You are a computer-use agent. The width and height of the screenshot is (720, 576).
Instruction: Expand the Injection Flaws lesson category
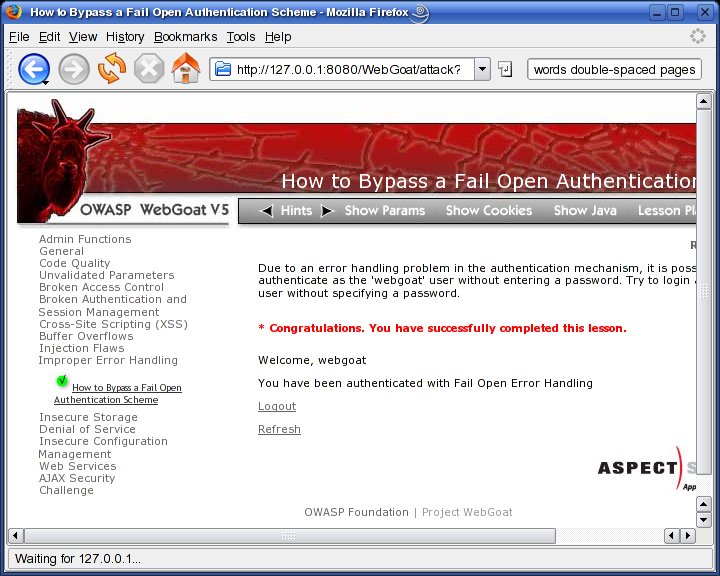click(82, 348)
